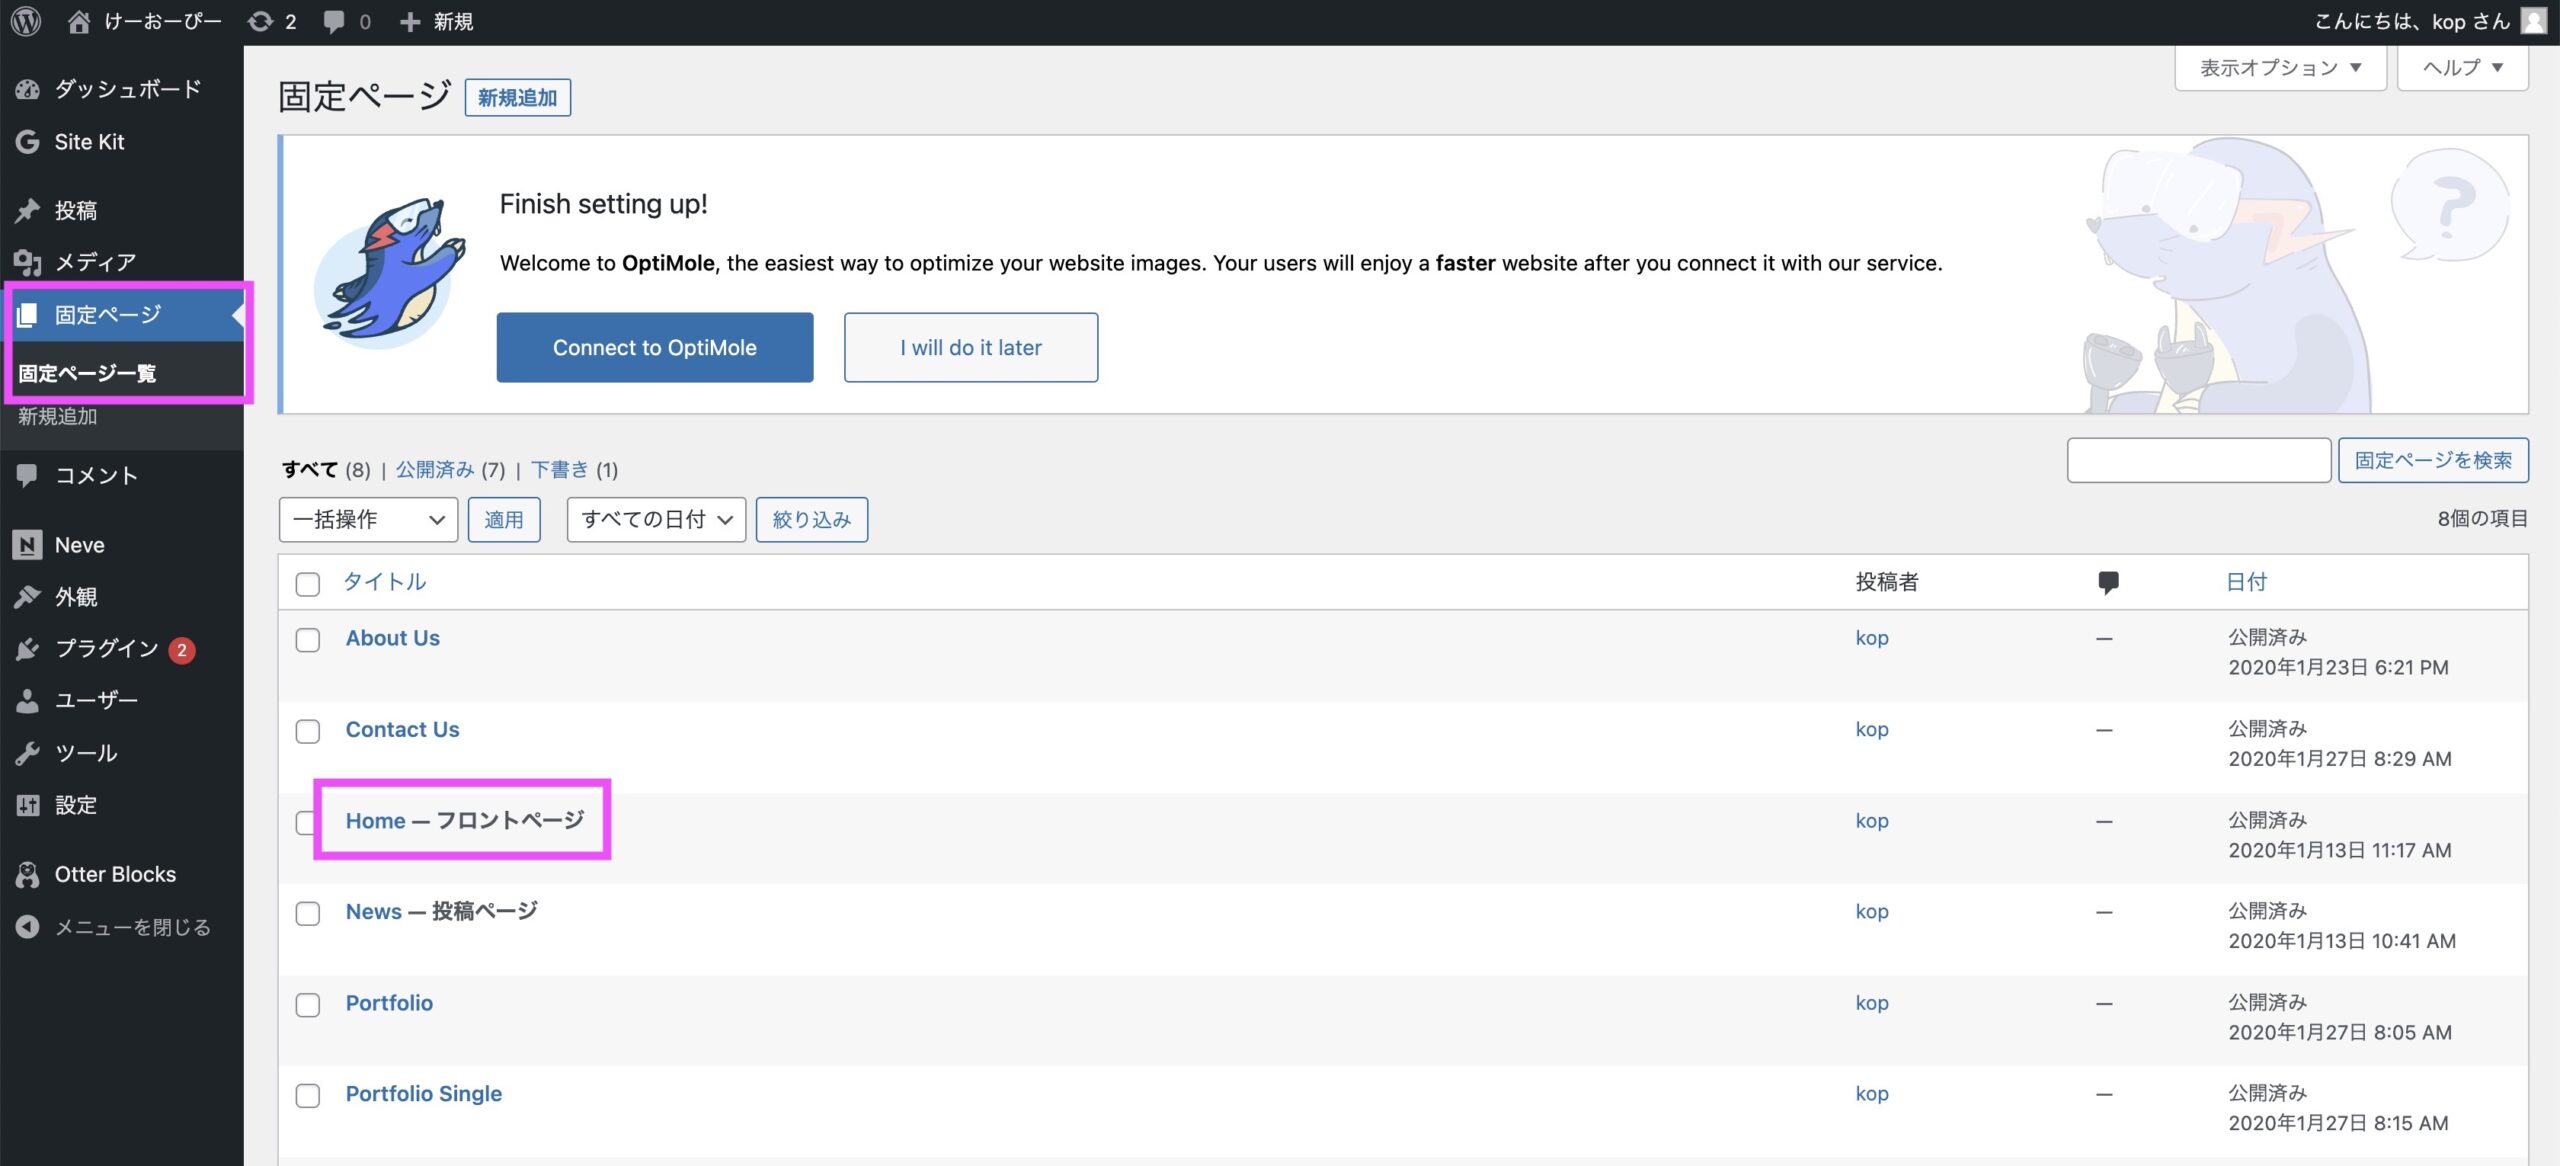Click author kop in Portfolio Single row
The height and width of the screenshot is (1166, 2560).
1872,1094
